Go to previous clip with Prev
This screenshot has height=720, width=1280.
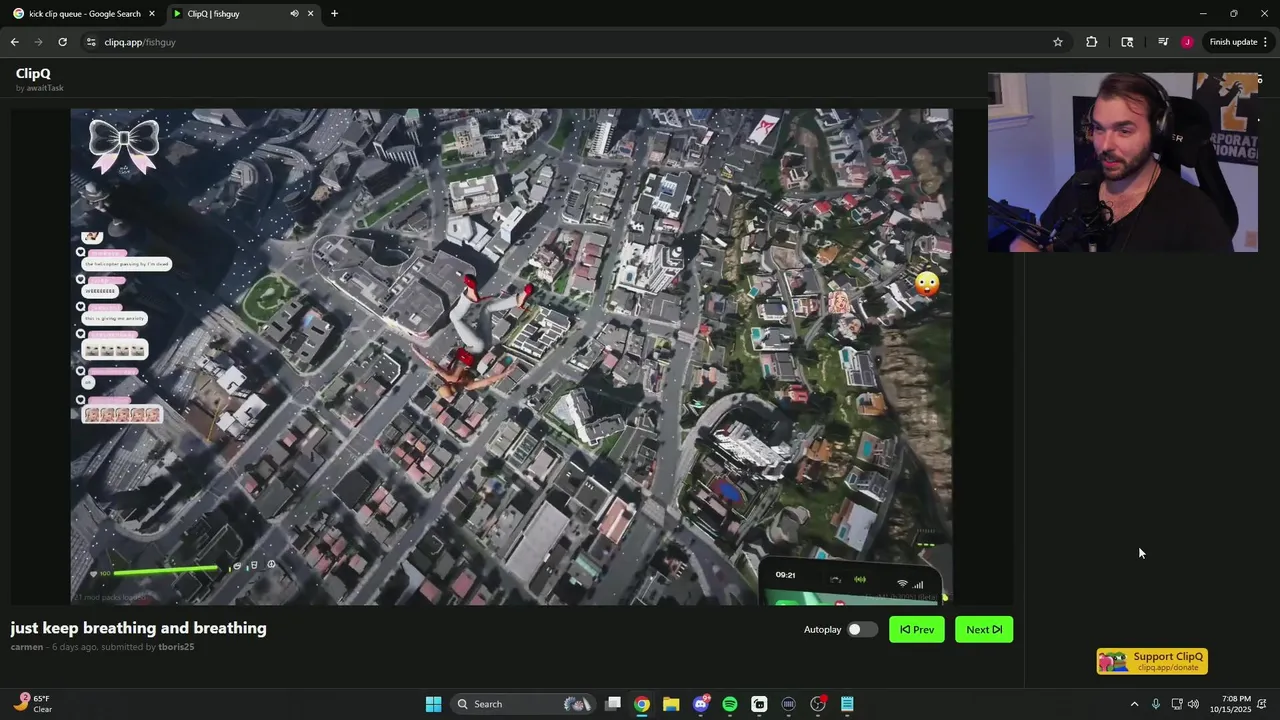click(x=916, y=629)
